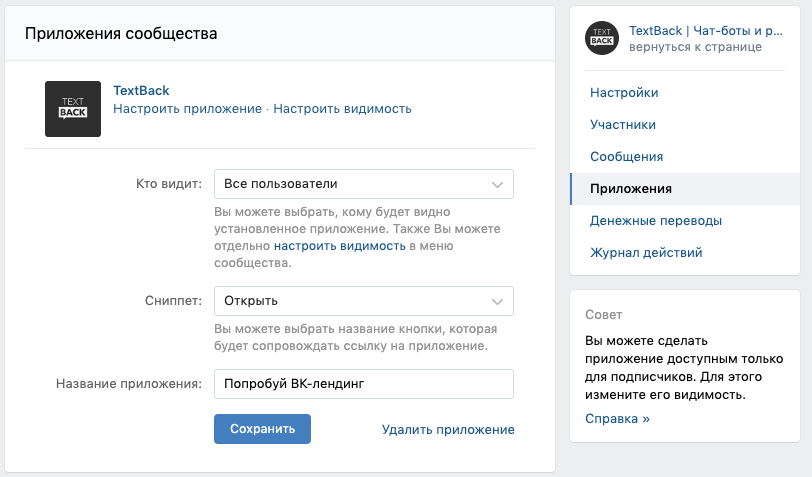Viewport: 812px width, 477px height.
Task: Click the TextBack app logo thumbnail
Action: pos(73,109)
